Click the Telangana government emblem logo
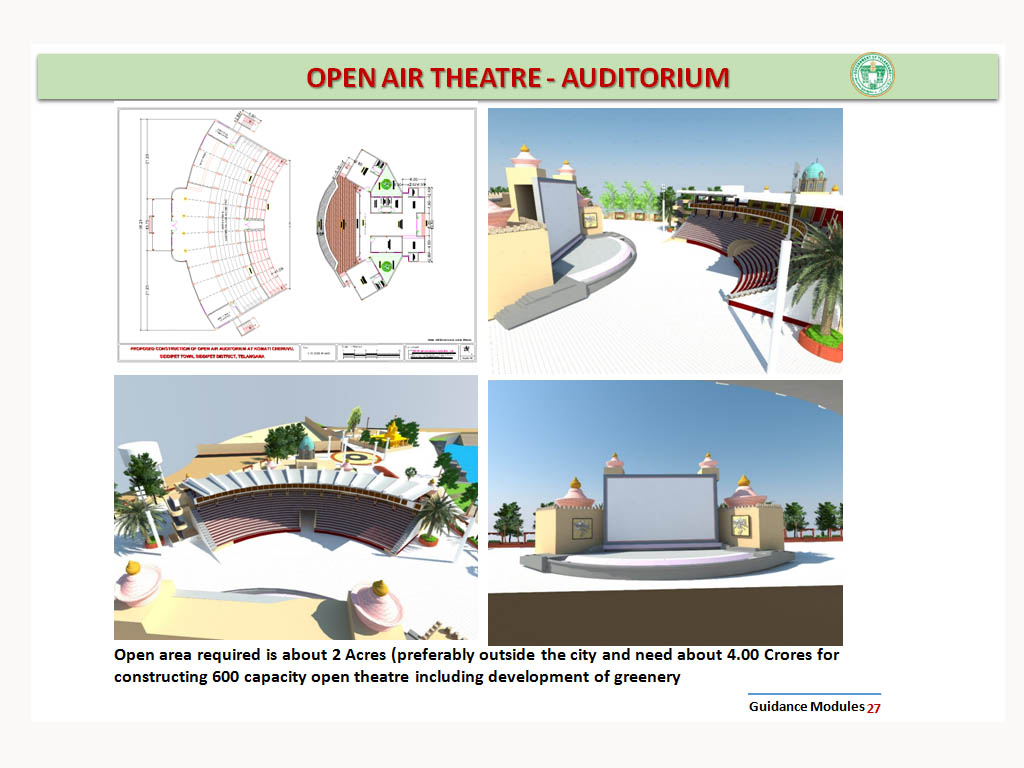 (x=872, y=75)
